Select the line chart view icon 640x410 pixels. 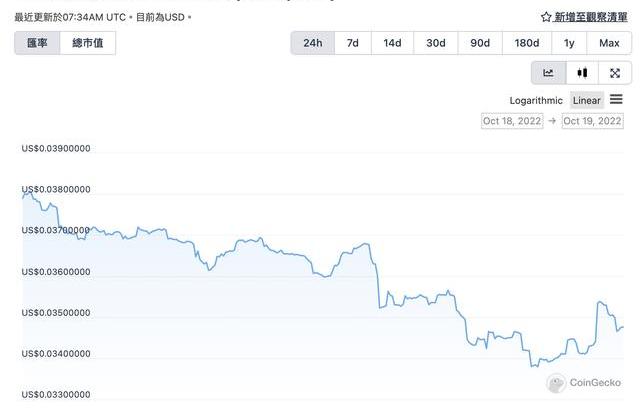[548, 73]
